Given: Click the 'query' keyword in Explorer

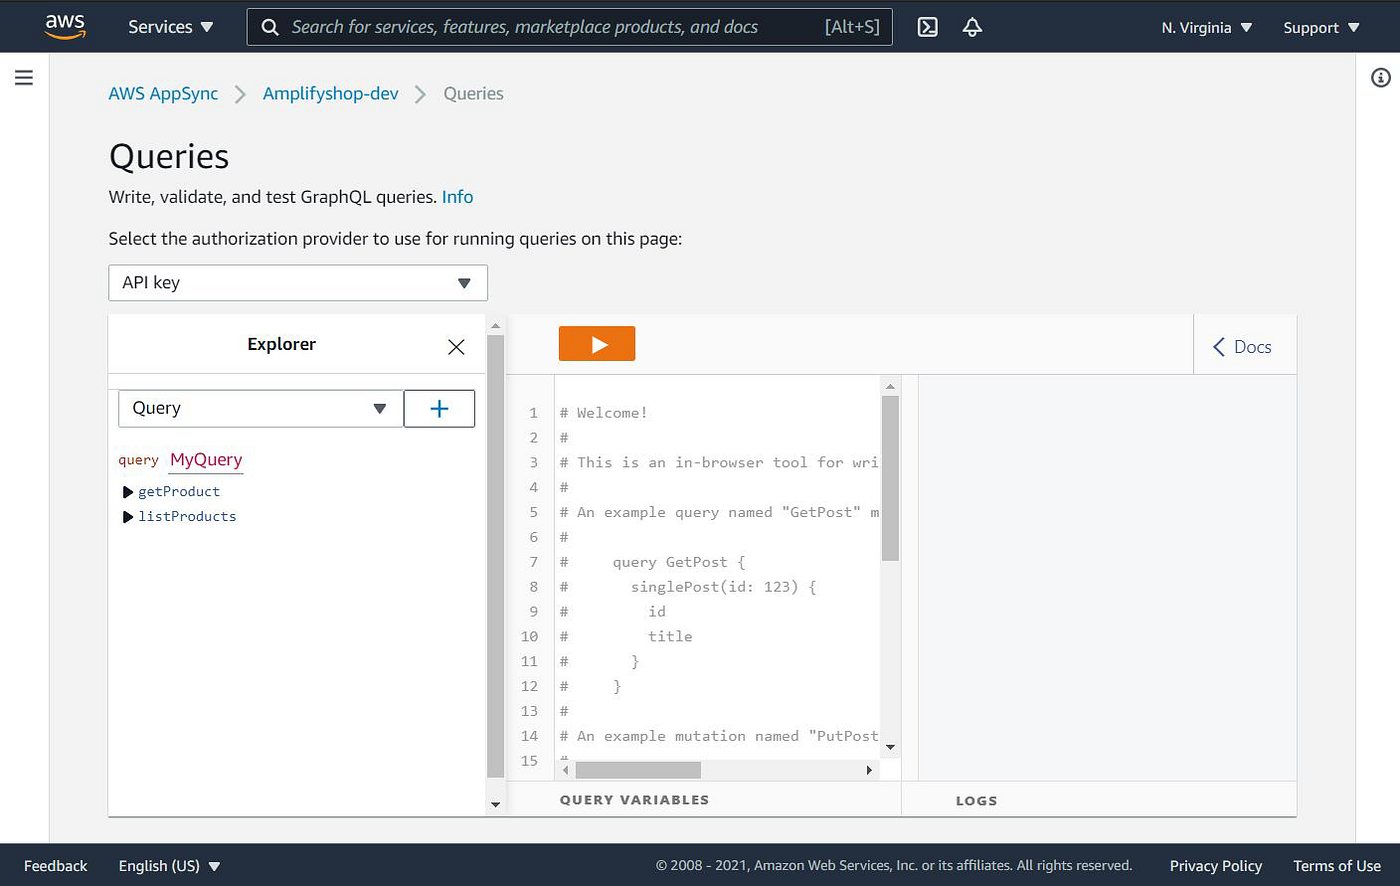Looking at the screenshot, I should tap(138, 460).
